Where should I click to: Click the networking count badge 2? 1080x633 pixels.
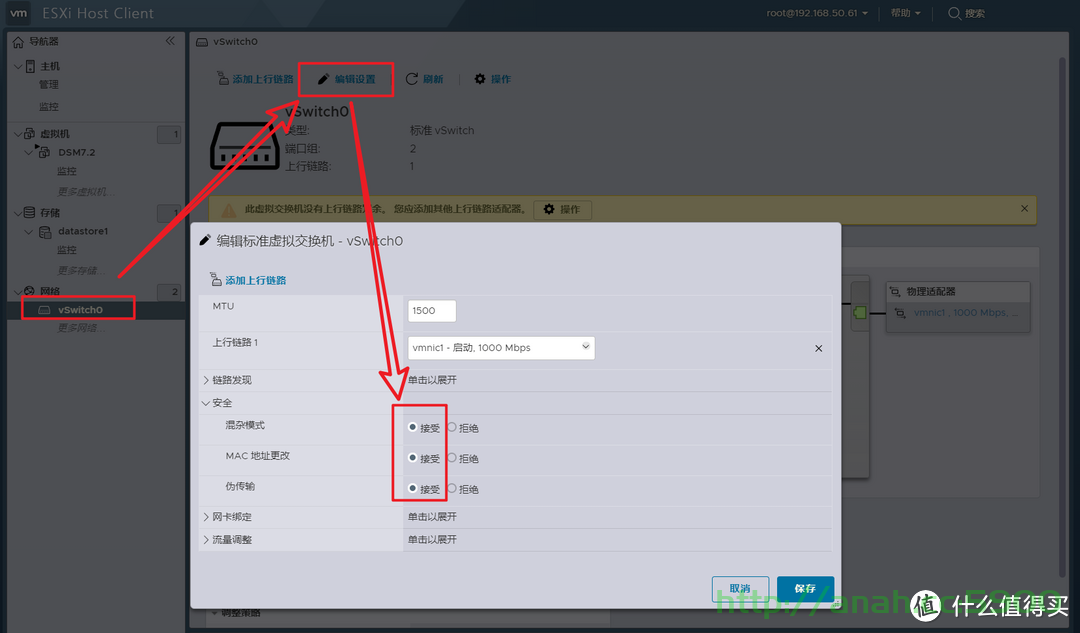point(169,292)
